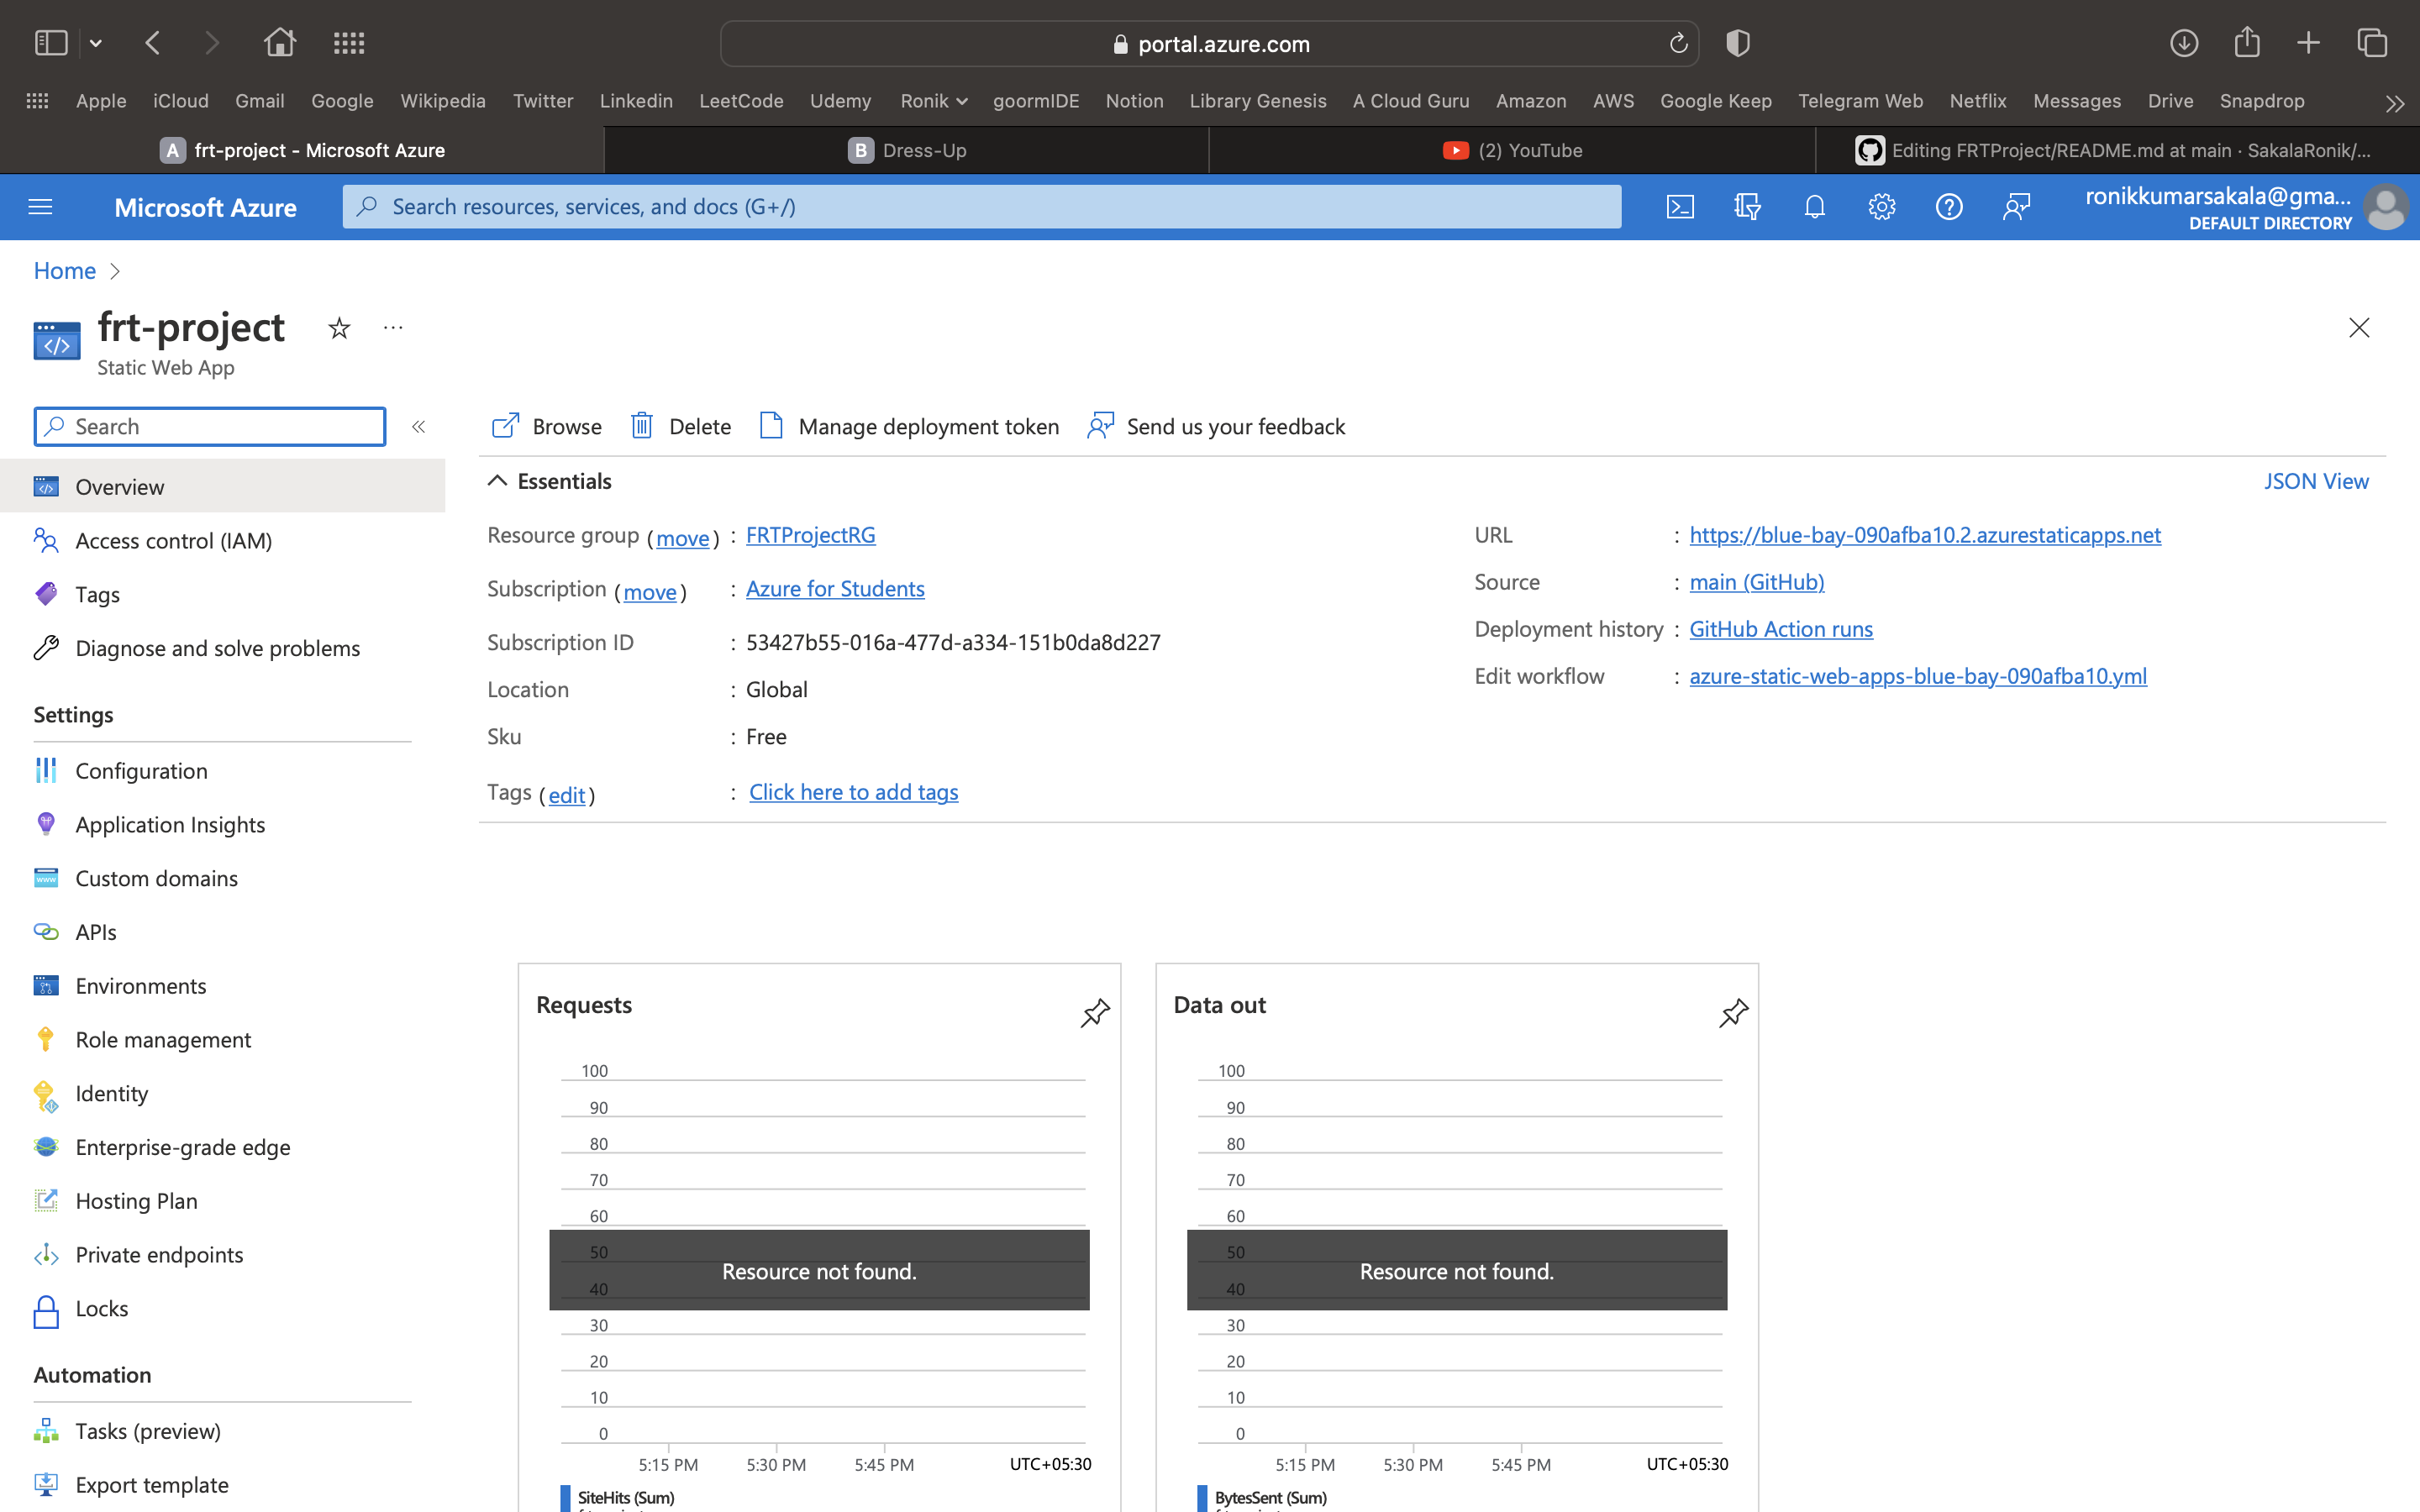Open Access control (IAM)
This screenshot has width=2420, height=1512.
click(x=222, y=541)
